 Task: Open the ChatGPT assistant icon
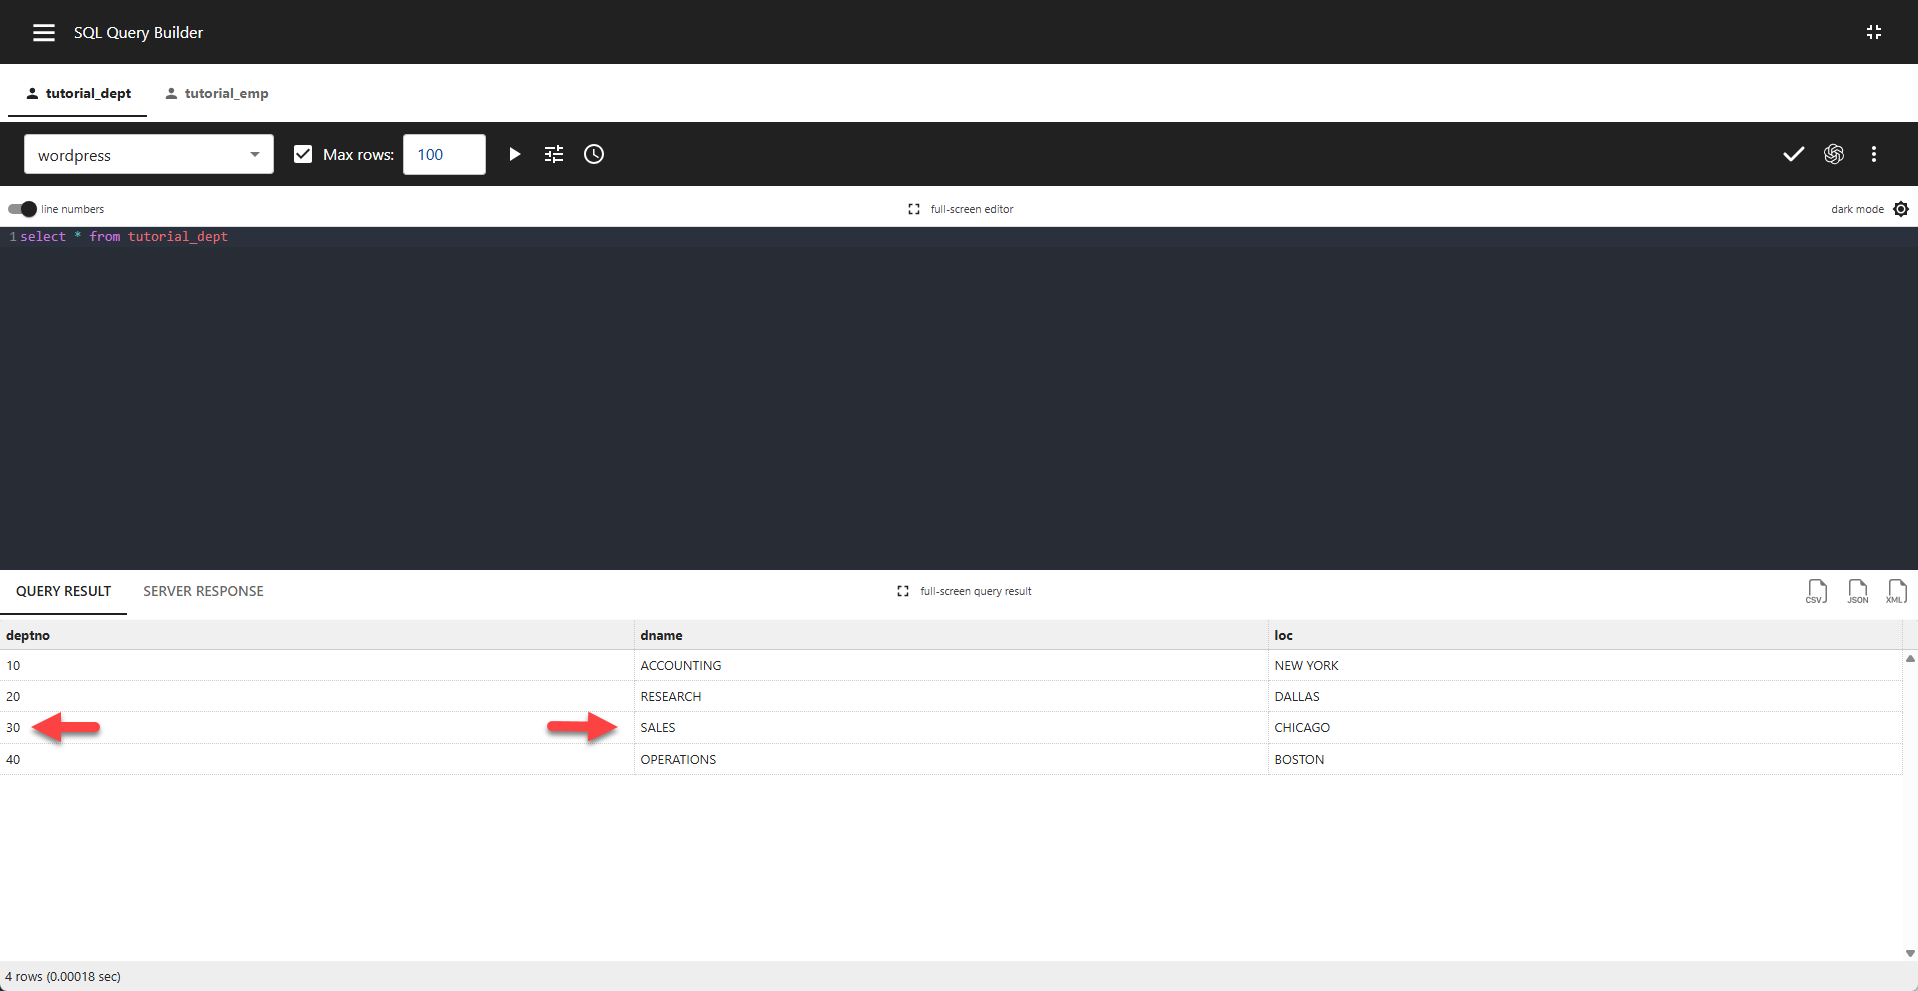[x=1835, y=154]
